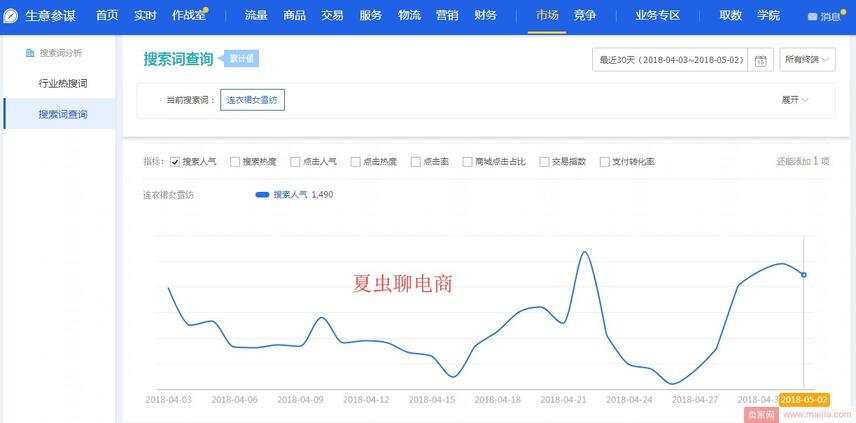Image resolution: width=856 pixels, height=423 pixels.
Task: Click the 搜索词分析 sidebar section icon
Action: coord(29,52)
